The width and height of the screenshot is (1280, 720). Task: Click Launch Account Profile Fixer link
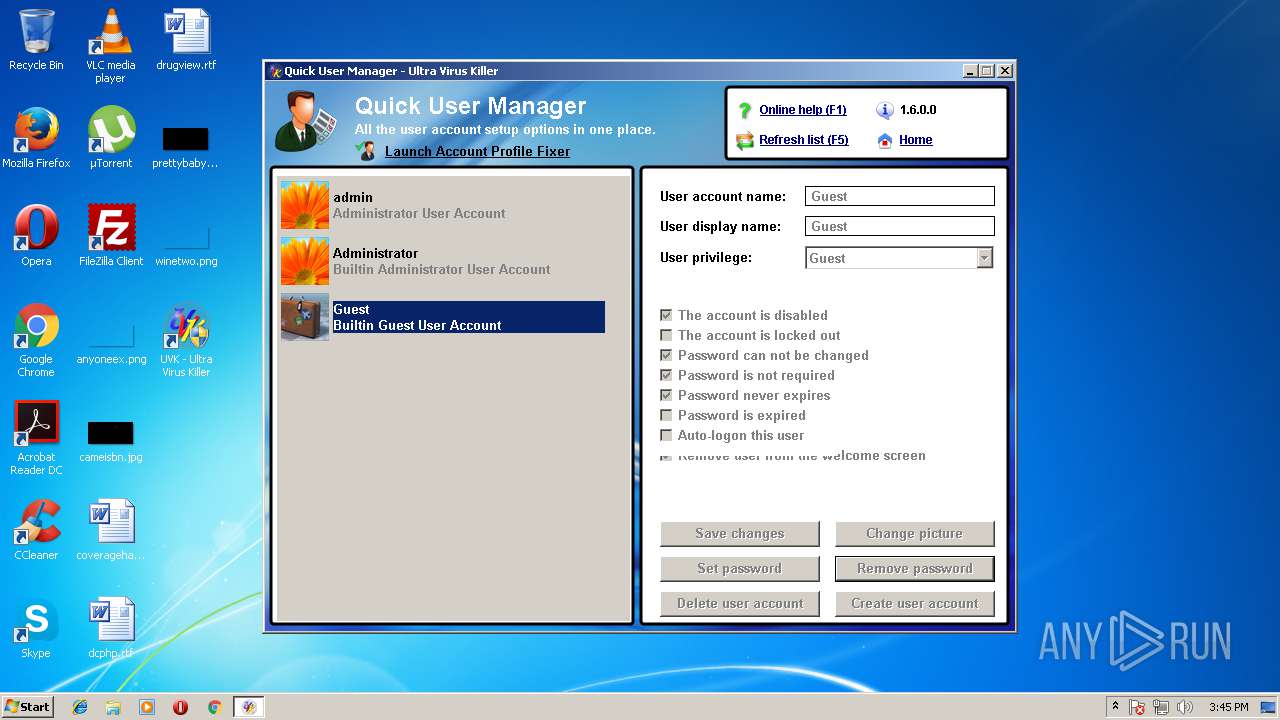pyautogui.click(x=477, y=152)
